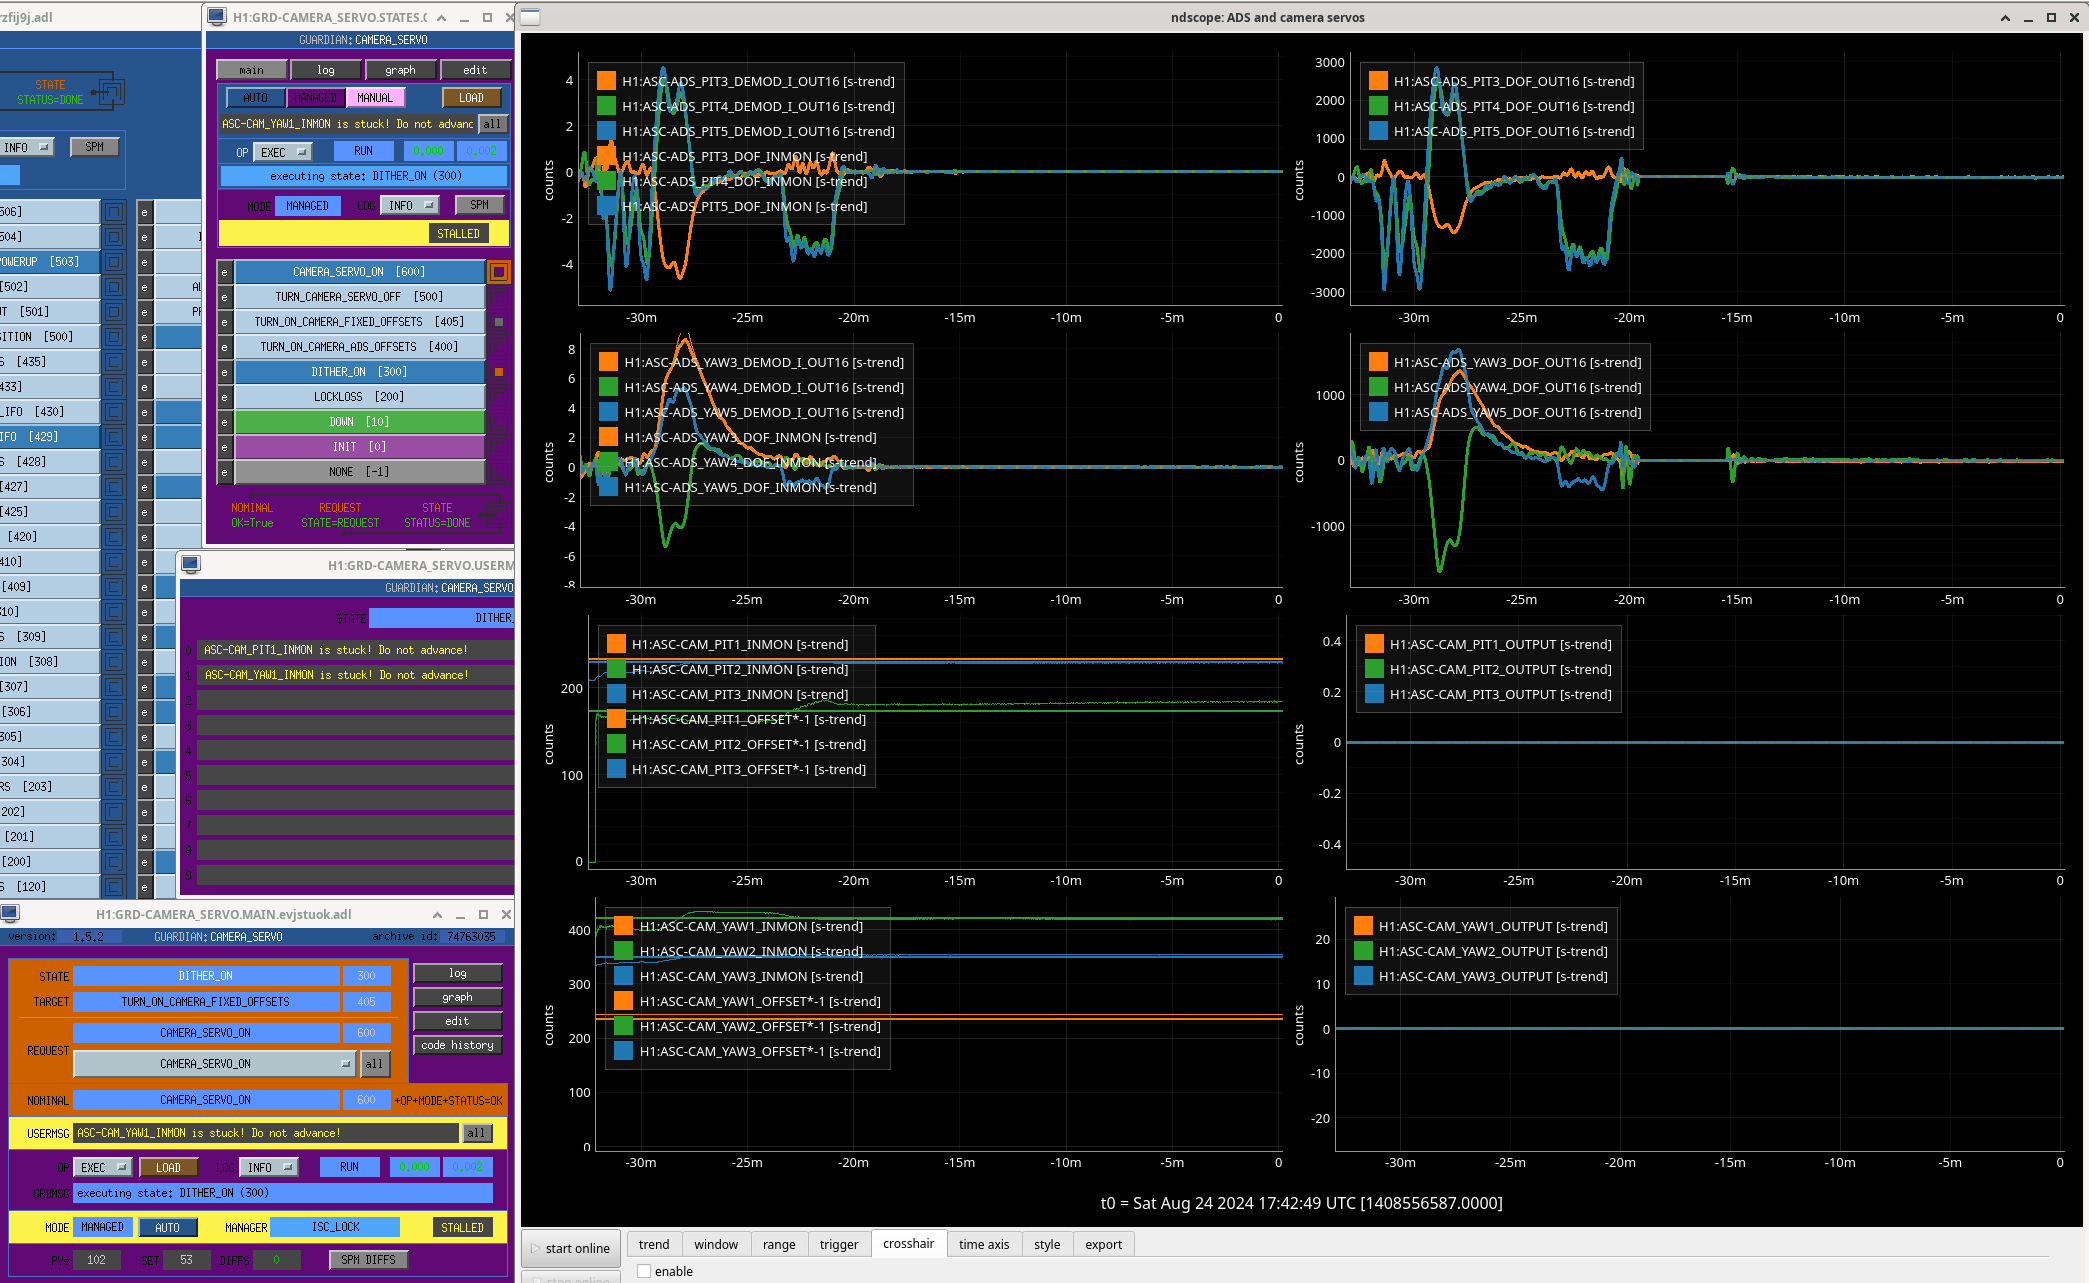Click 'e' icon beside TURN_CAMERA_SERVO_OFF [500]
The height and width of the screenshot is (1283, 2089).
coord(224,297)
